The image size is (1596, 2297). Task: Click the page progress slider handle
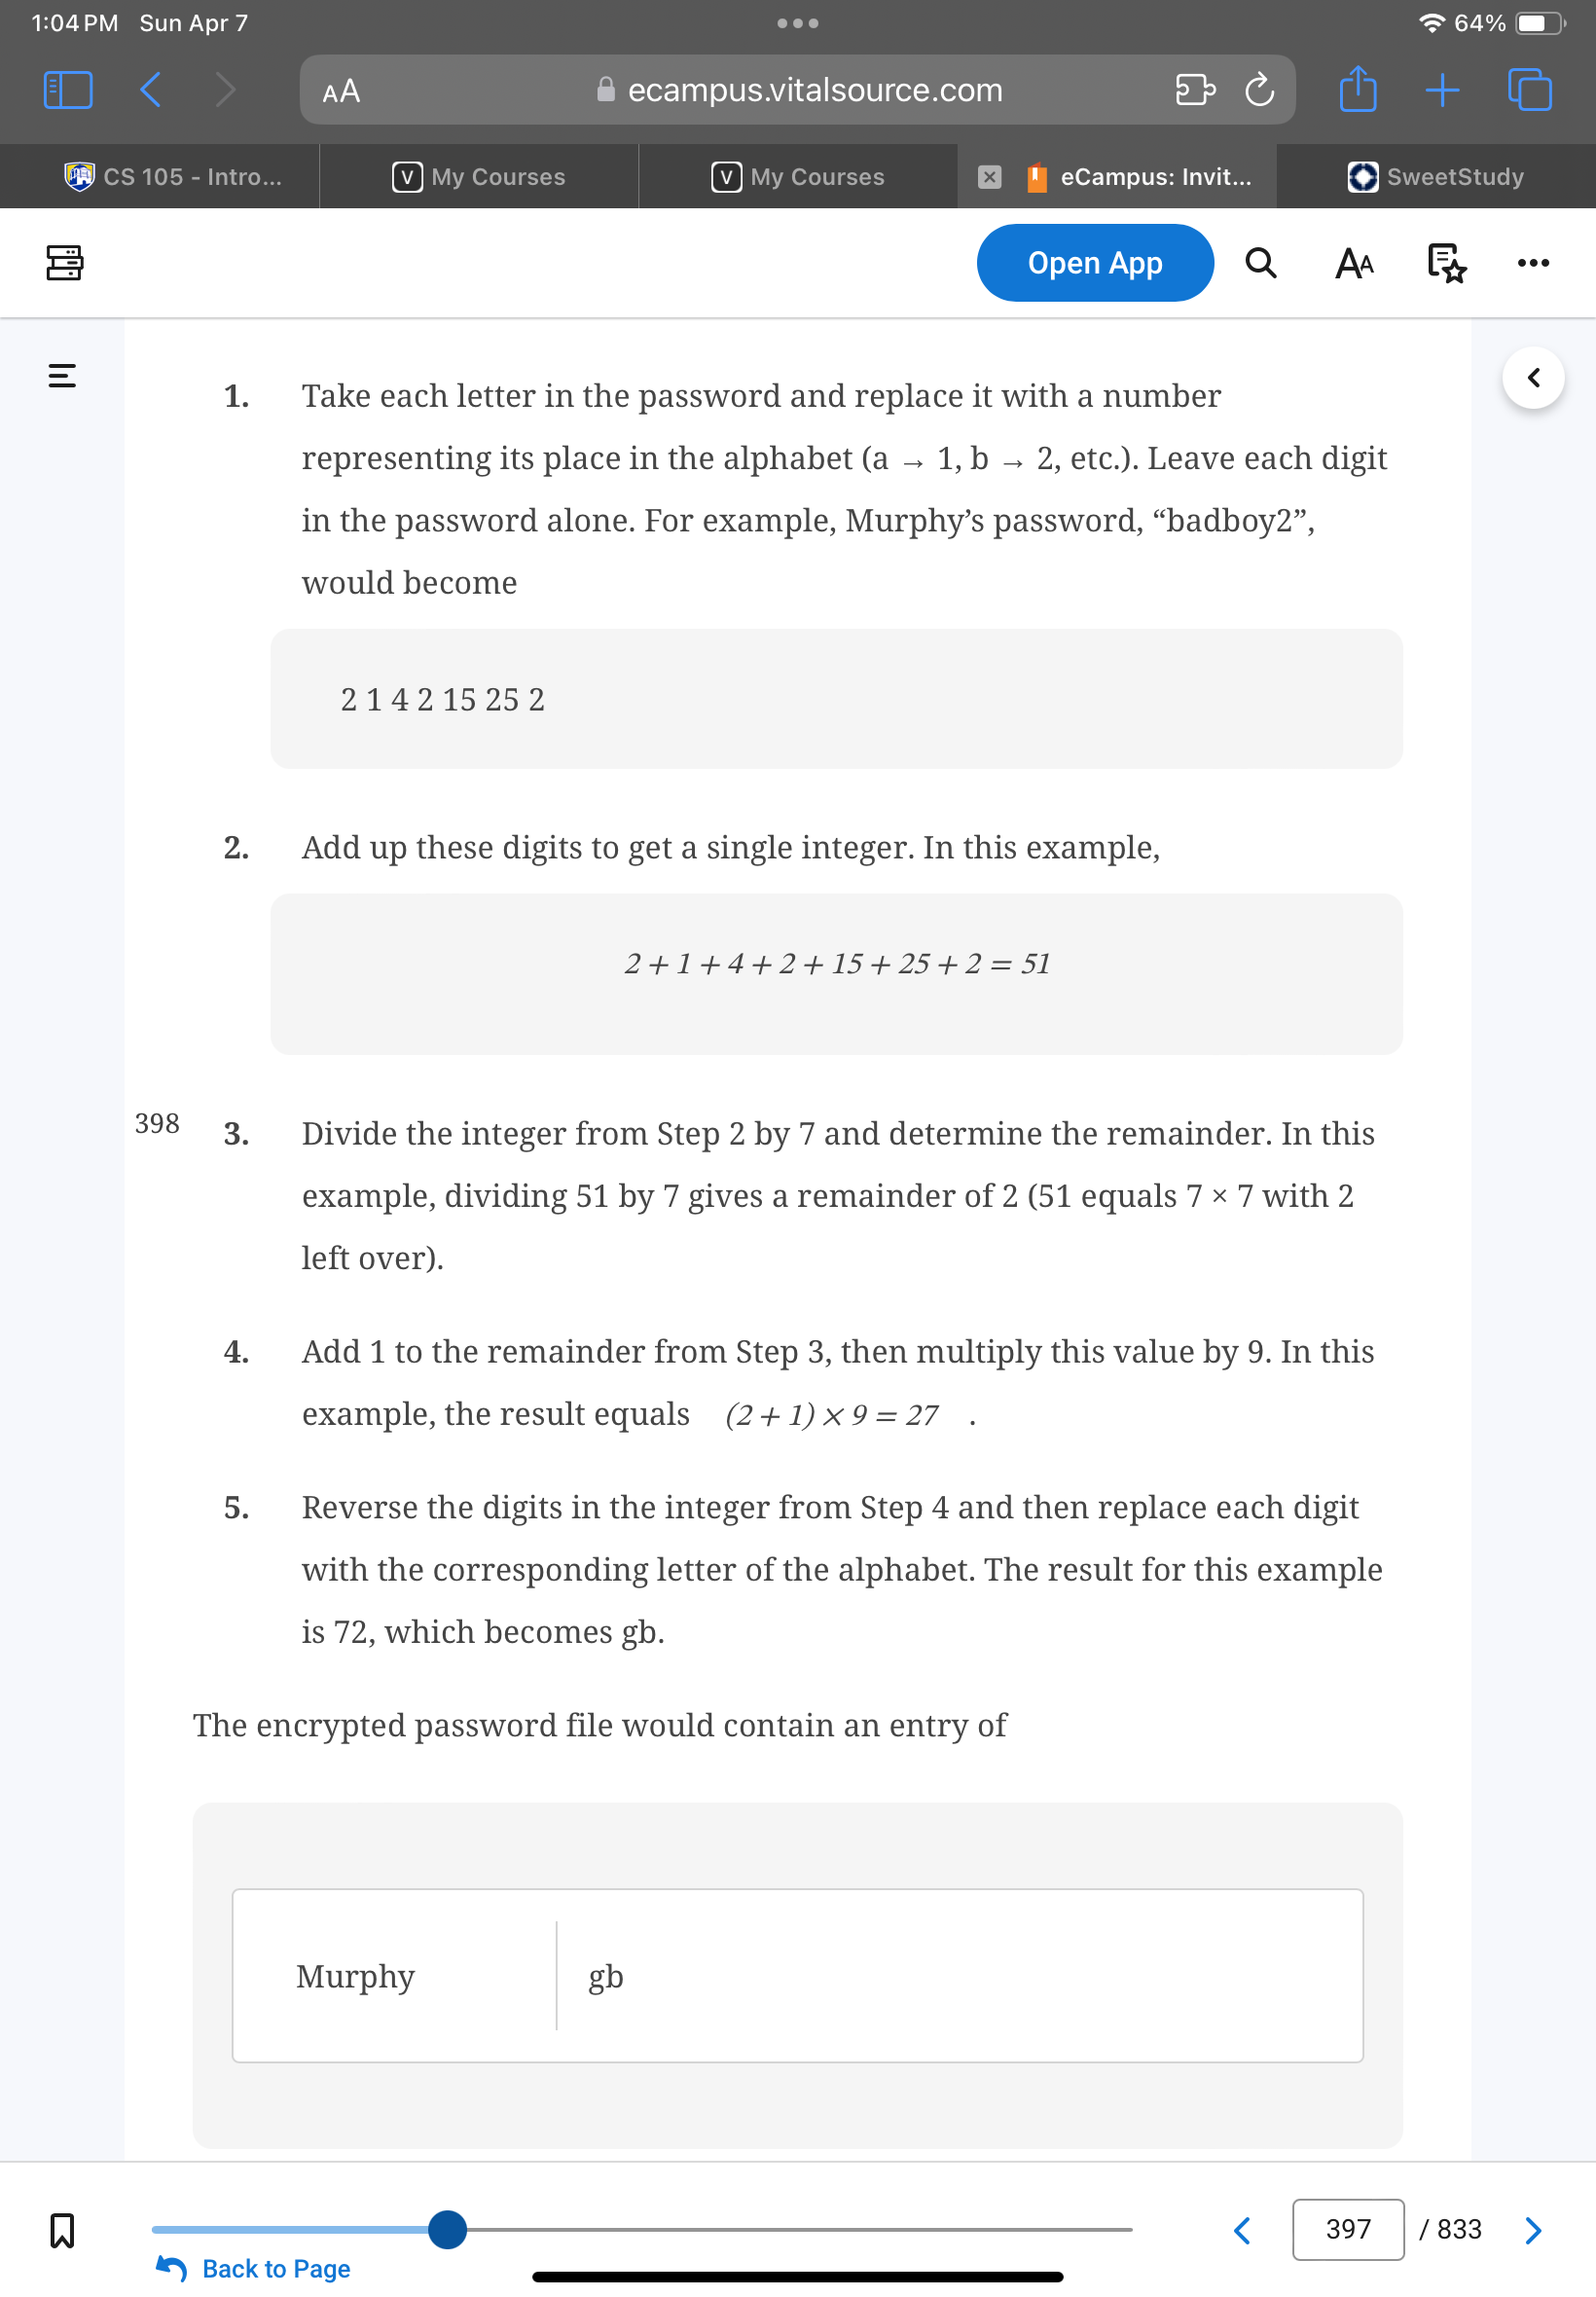click(447, 2229)
